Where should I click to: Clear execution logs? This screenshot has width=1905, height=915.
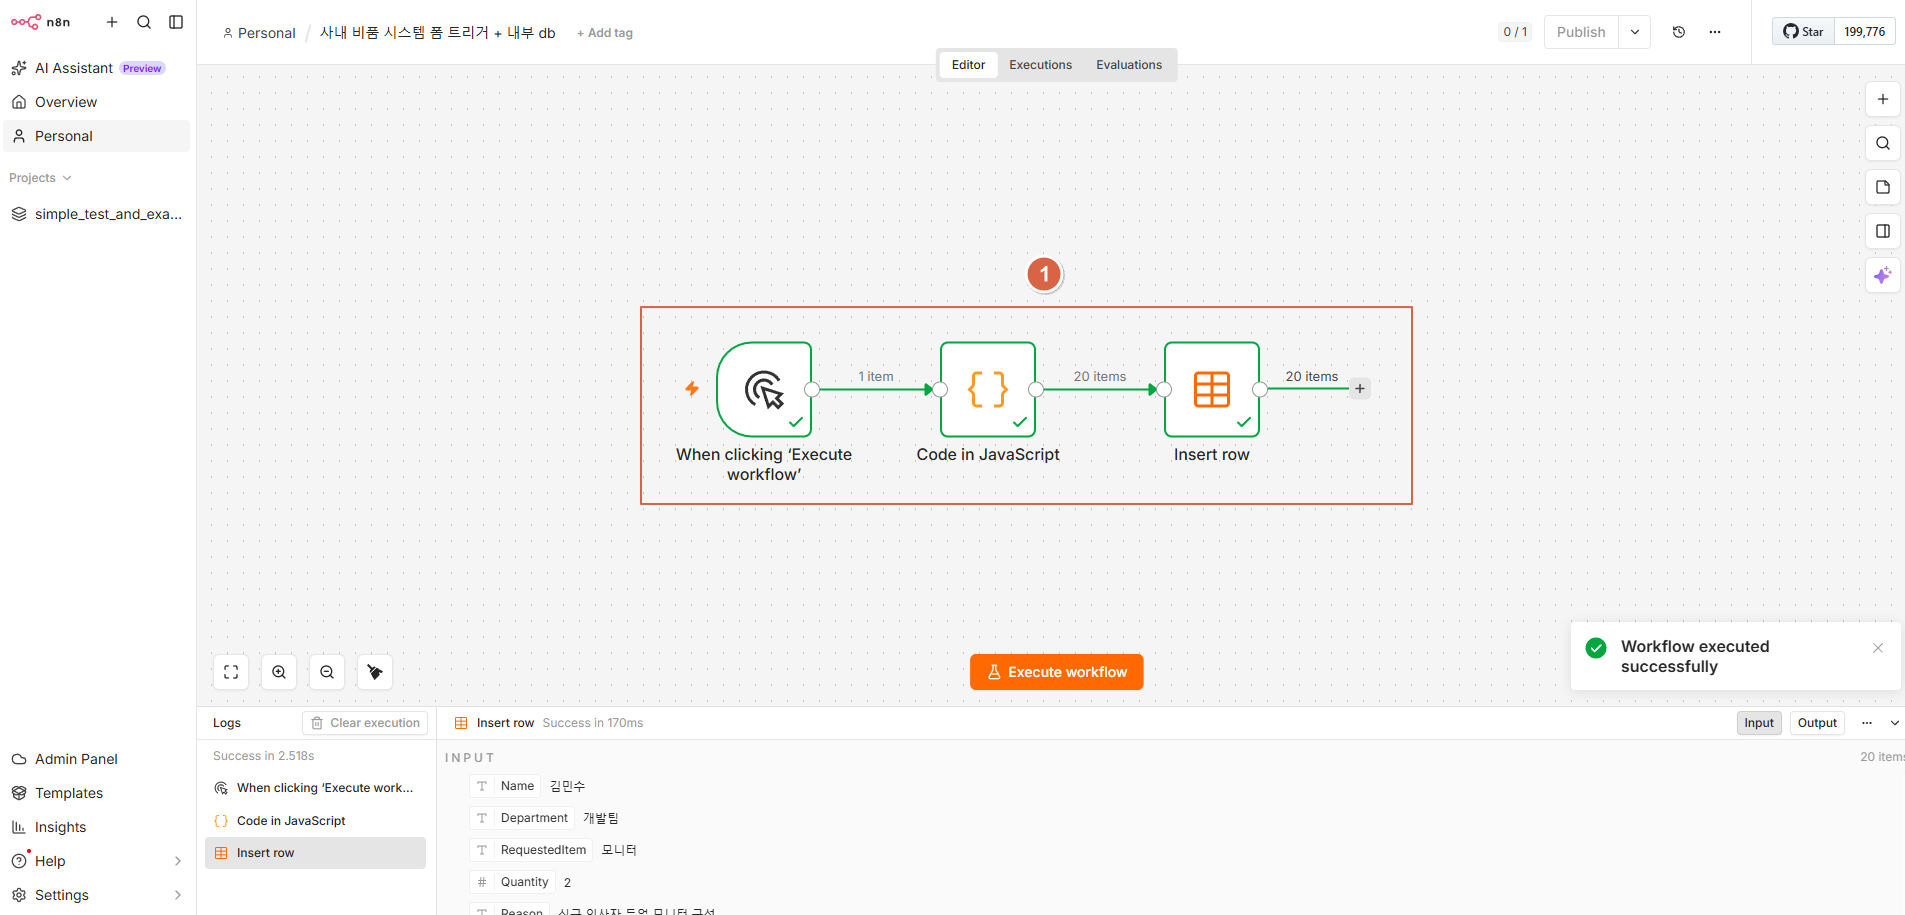pyautogui.click(x=365, y=723)
